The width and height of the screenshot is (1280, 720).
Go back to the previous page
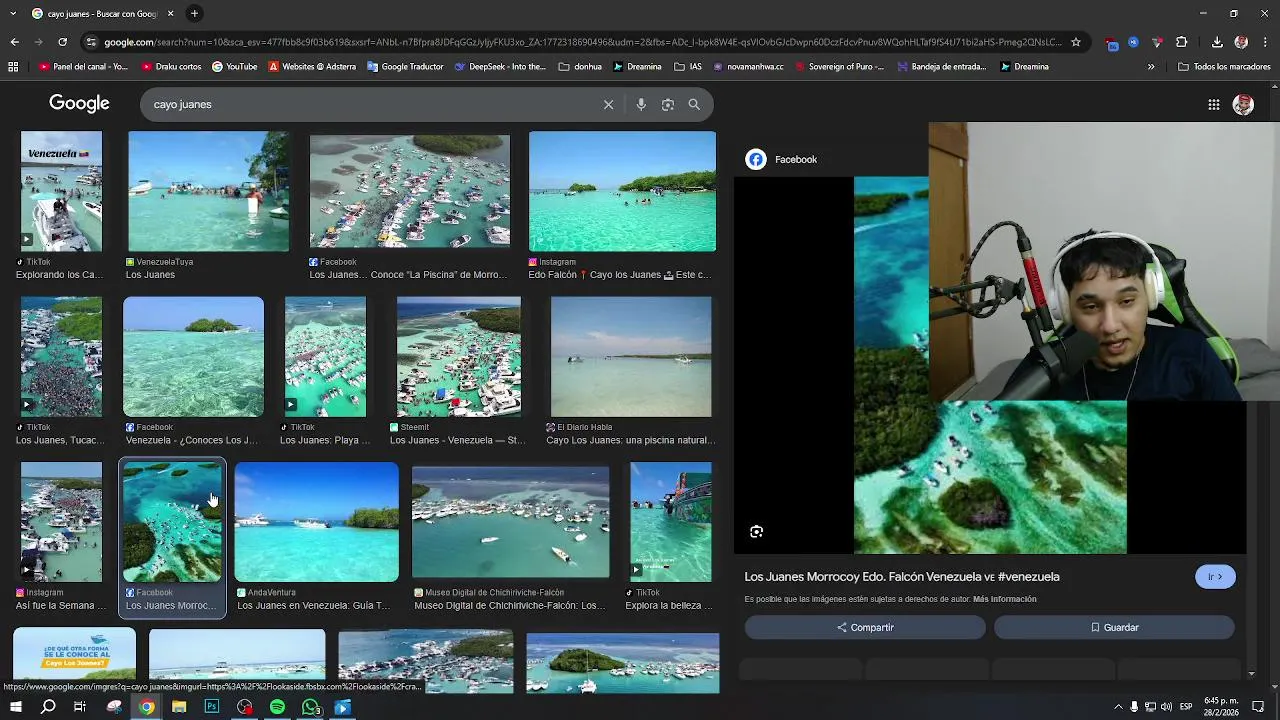[14, 42]
